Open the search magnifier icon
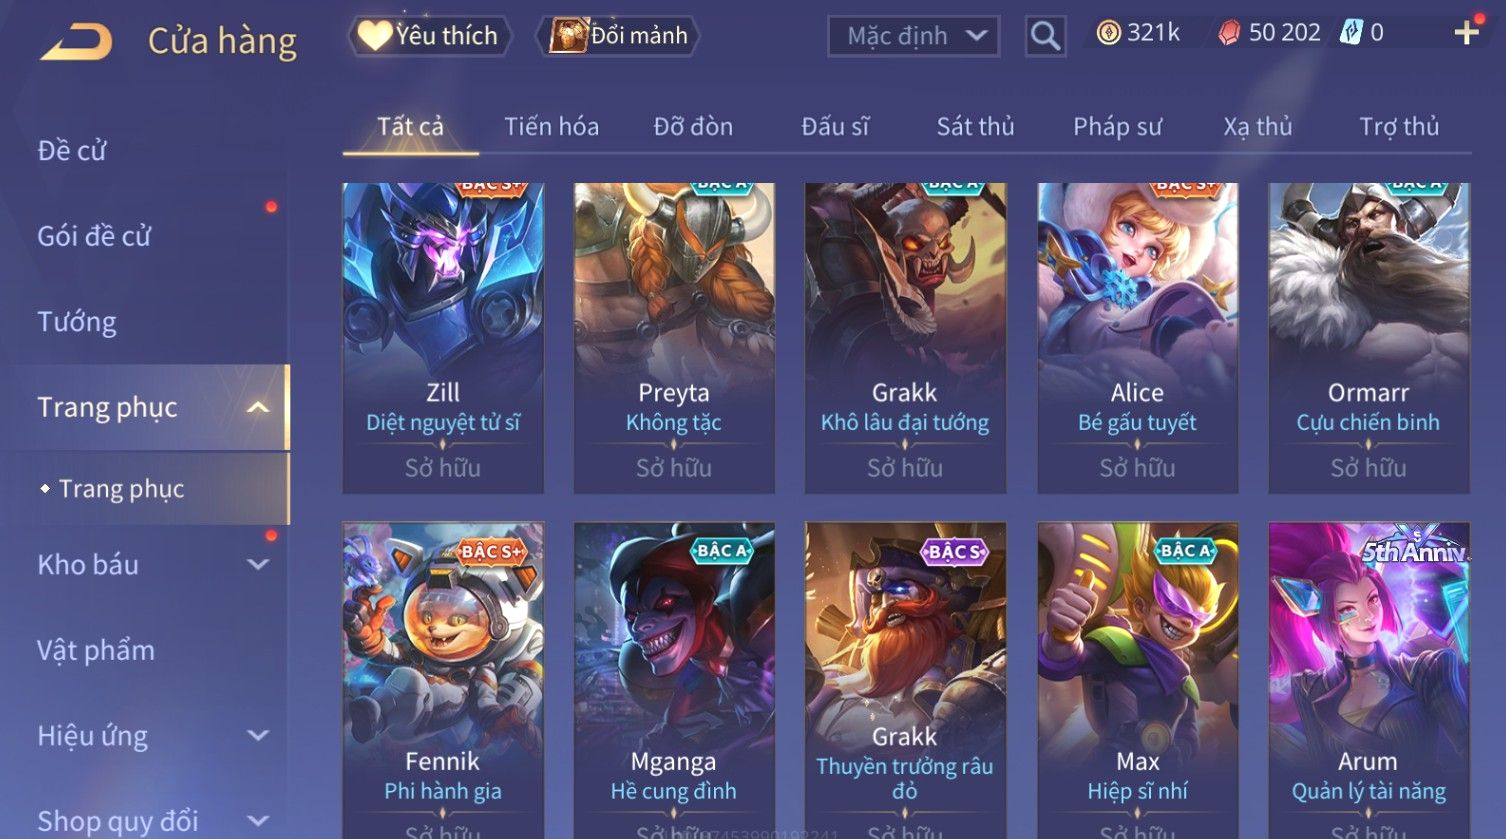Image resolution: width=1506 pixels, height=839 pixels. point(1045,36)
